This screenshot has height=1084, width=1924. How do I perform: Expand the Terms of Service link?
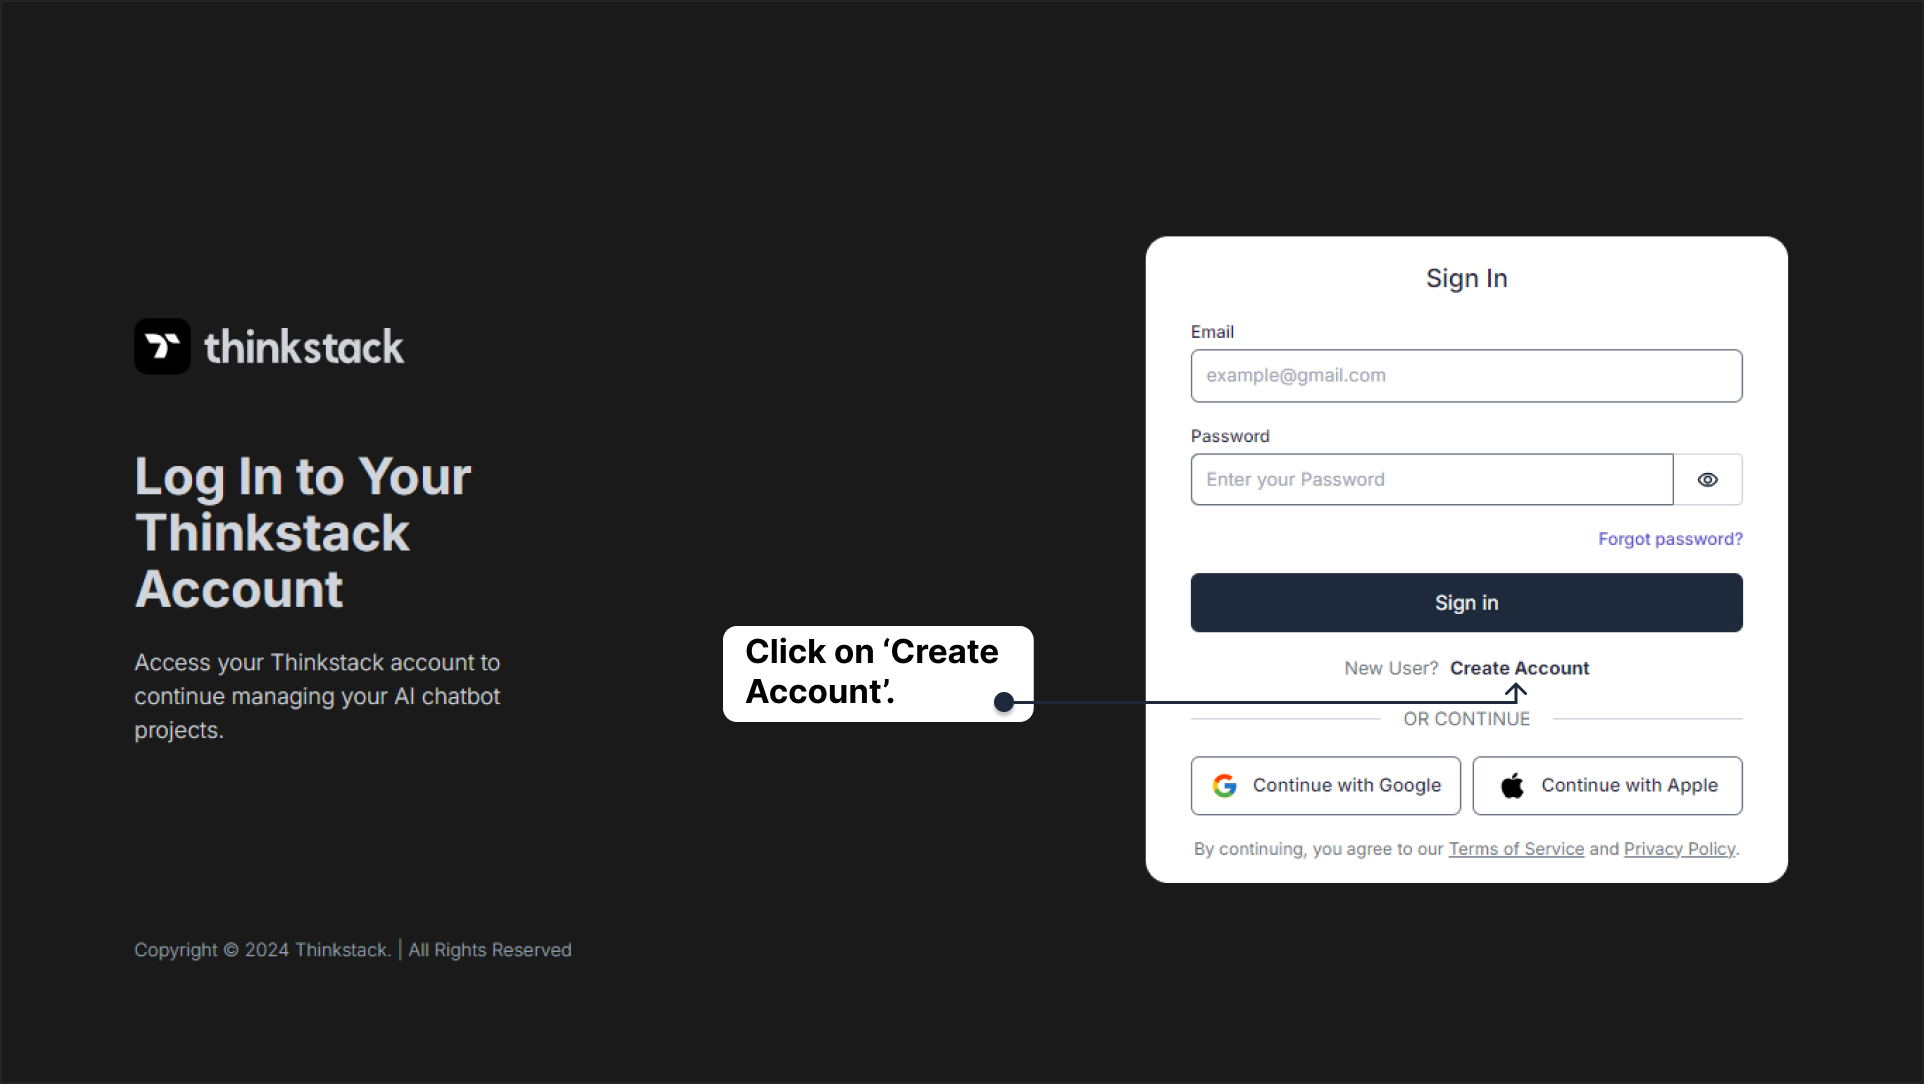pos(1516,847)
